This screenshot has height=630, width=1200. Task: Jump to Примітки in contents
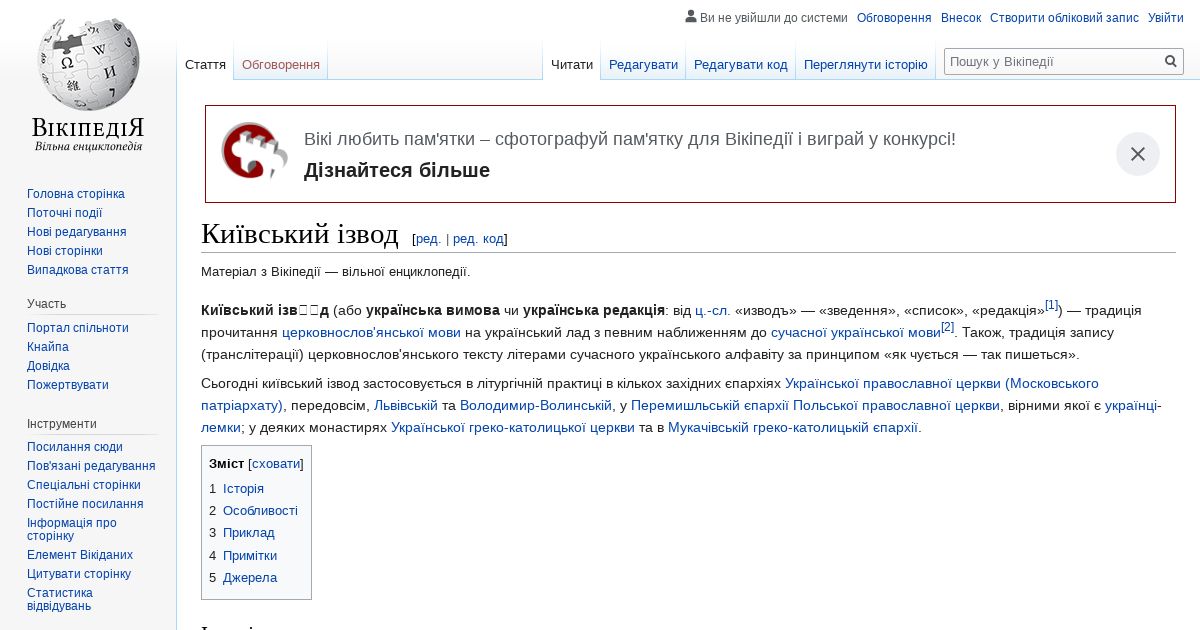click(x=250, y=556)
